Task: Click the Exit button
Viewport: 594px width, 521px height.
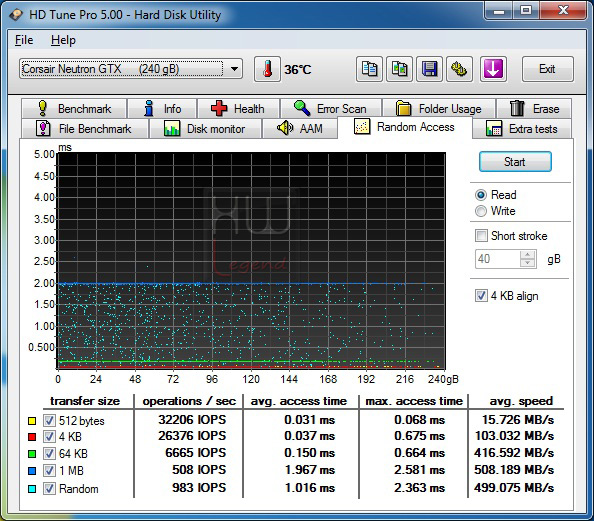Action: (x=547, y=69)
